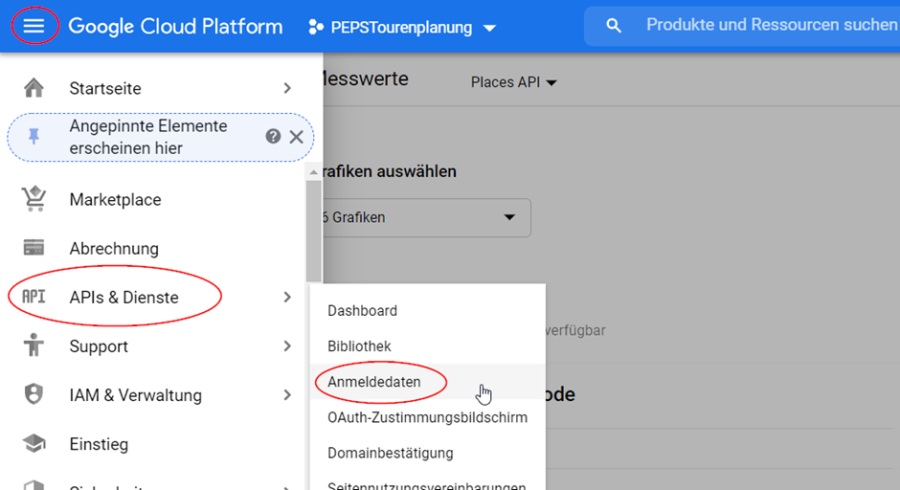Viewport: 900px width, 490px height.
Task: Click the Startseite home icon
Action: click(x=34, y=88)
